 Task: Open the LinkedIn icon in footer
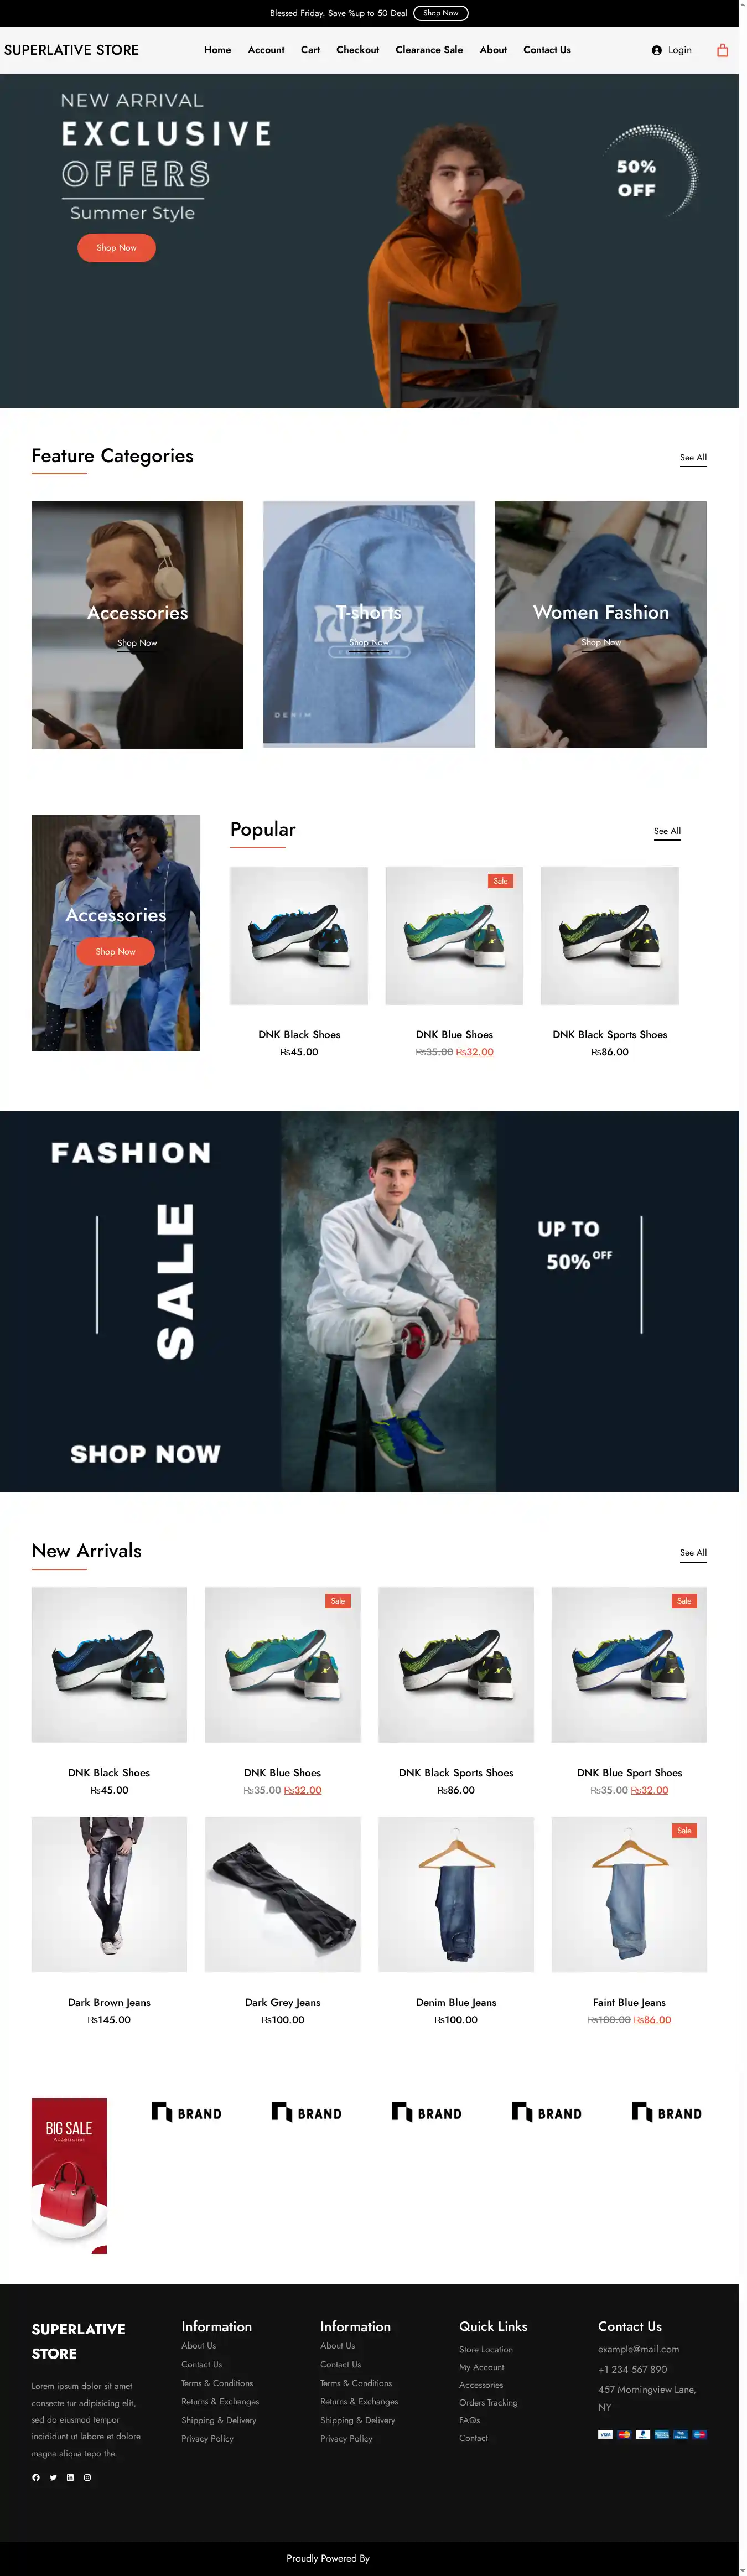click(70, 2477)
